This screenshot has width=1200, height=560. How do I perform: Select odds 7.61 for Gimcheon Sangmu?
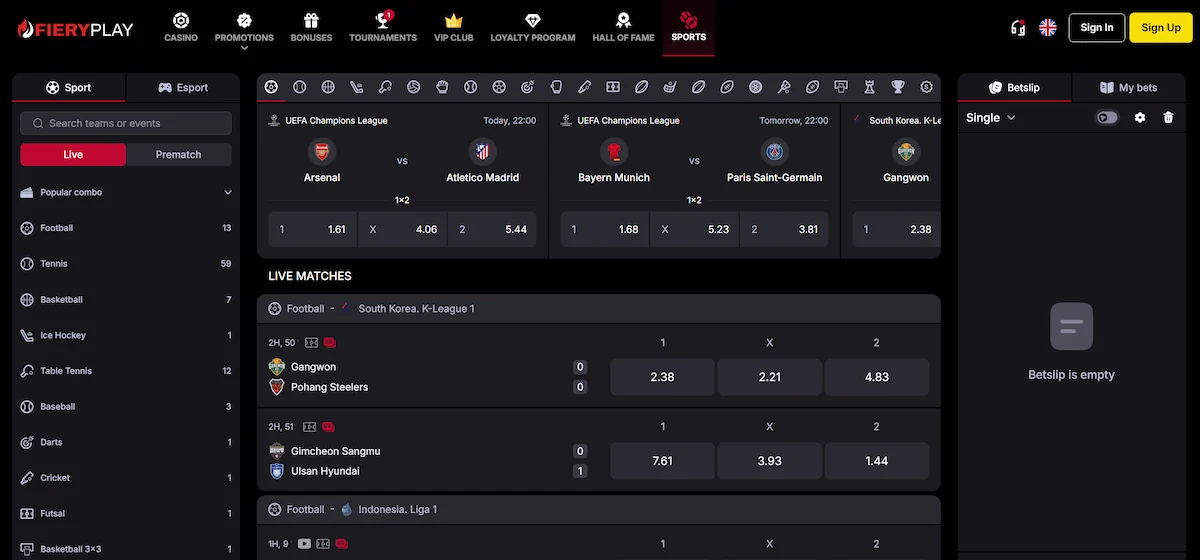click(662, 461)
